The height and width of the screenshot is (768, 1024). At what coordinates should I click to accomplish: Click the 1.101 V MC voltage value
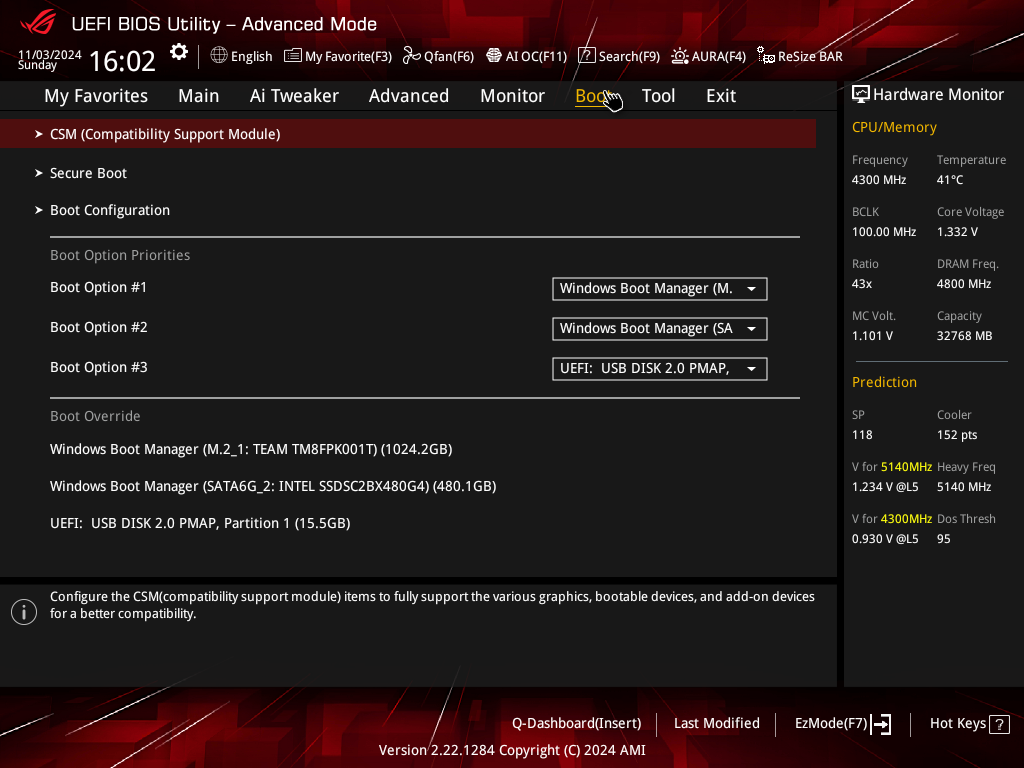872,336
